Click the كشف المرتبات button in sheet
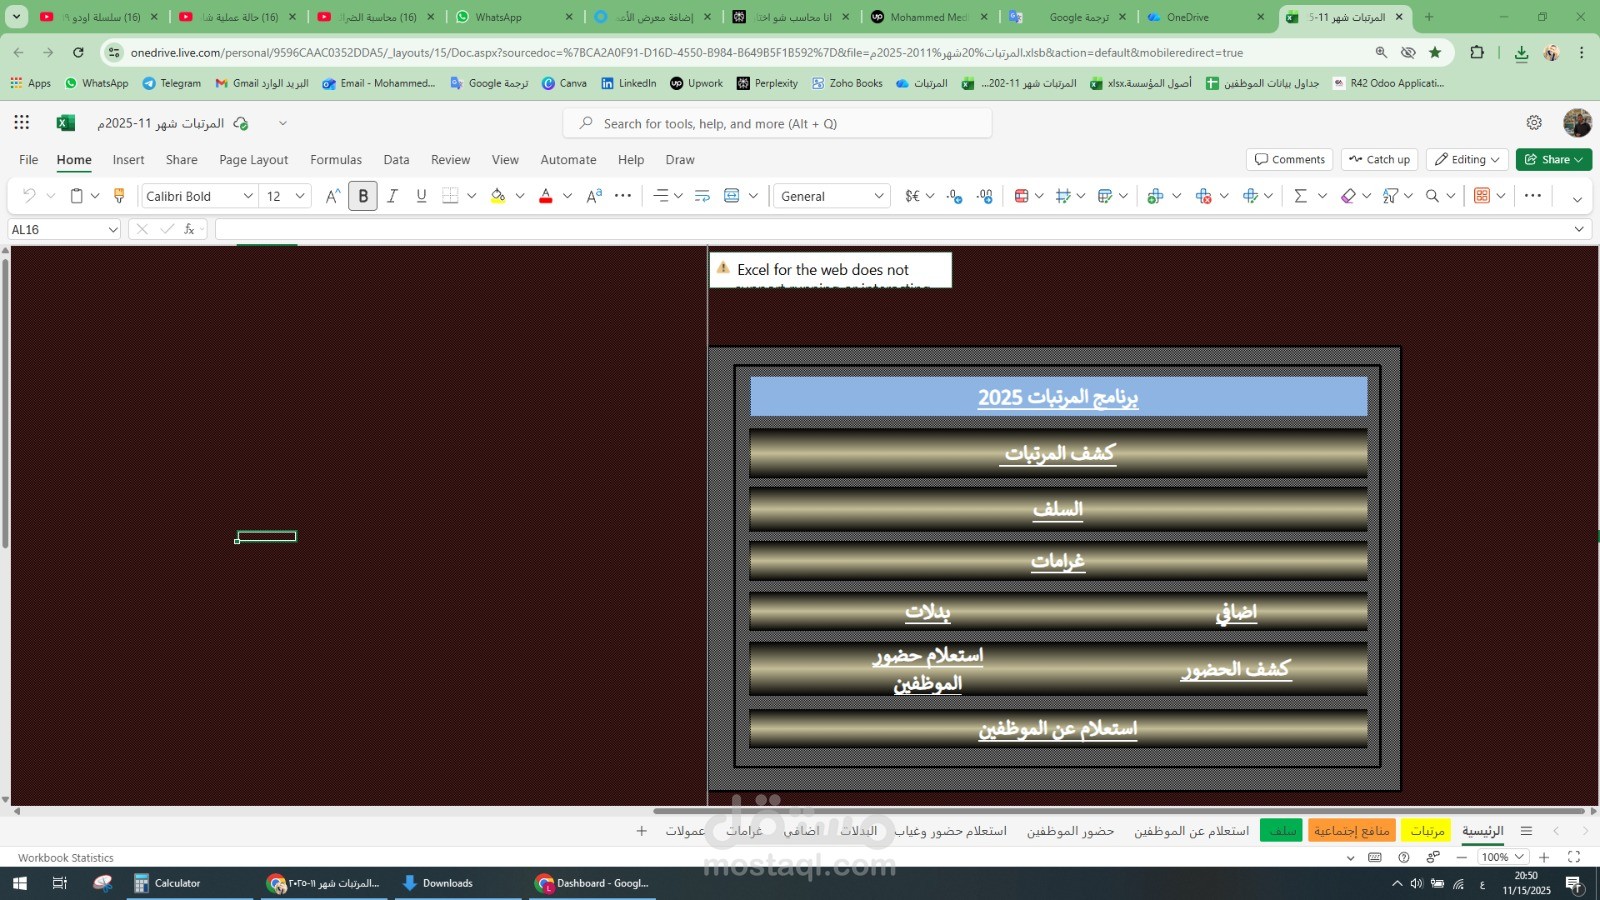Screen dimensions: 1600x900 pos(1059,453)
